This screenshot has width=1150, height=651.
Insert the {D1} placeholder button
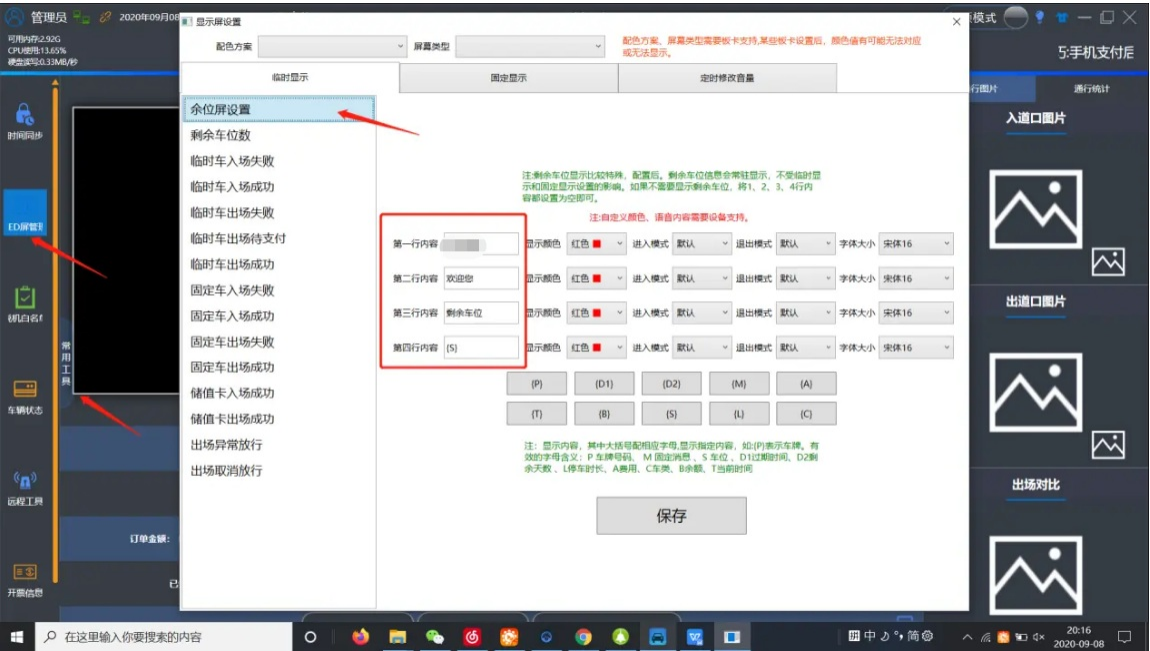point(604,383)
